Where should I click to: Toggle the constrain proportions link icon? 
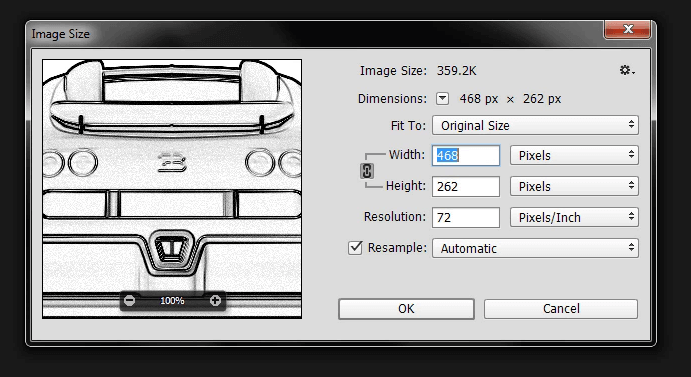coord(367,171)
